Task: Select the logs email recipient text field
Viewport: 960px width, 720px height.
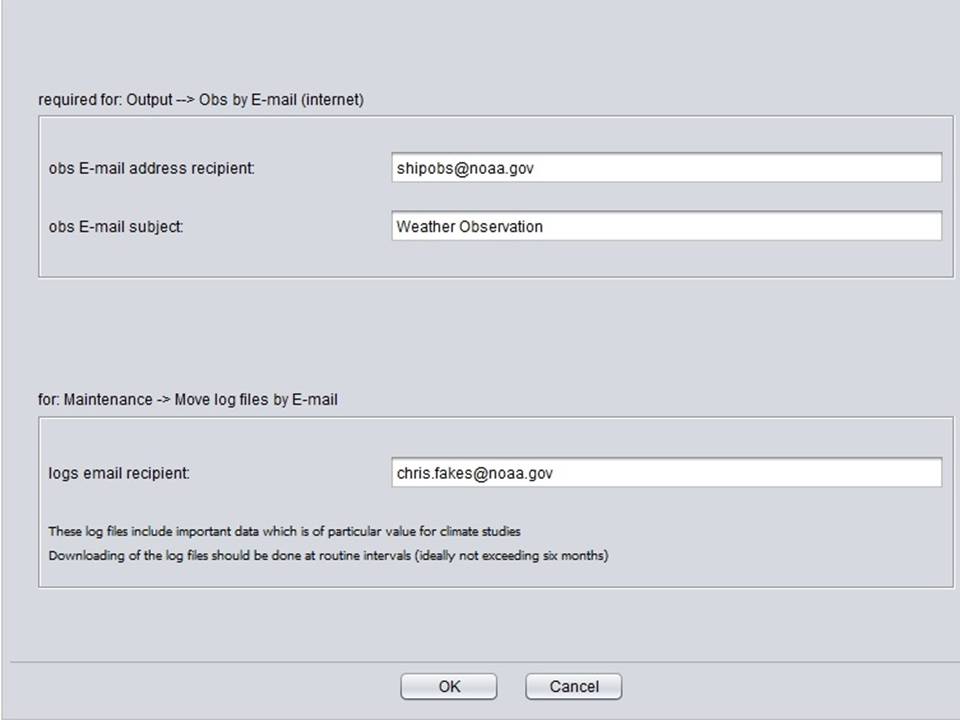Action: click(666, 473)
